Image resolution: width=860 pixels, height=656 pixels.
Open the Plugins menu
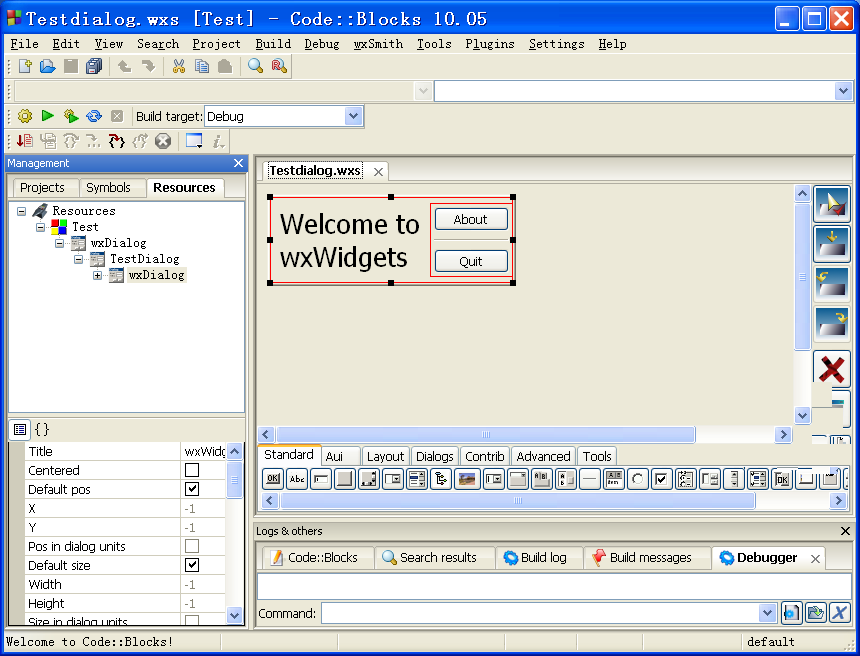point(490,44)
